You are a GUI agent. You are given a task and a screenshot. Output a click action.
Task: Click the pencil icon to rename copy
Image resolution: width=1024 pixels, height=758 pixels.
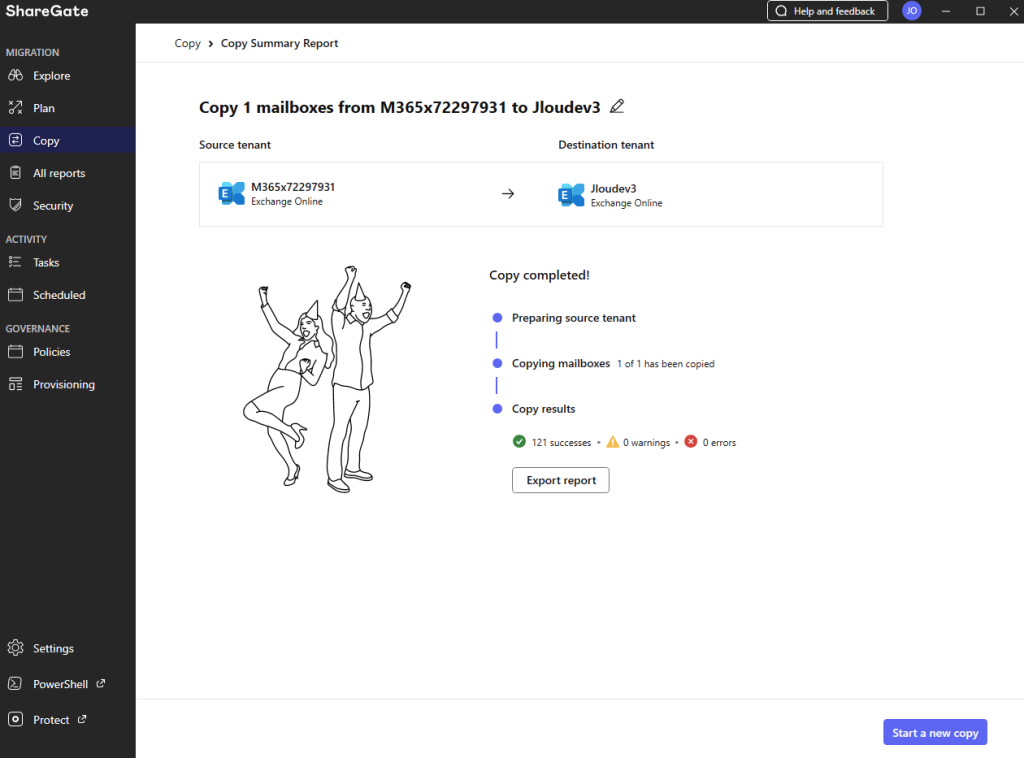(617, 106)
